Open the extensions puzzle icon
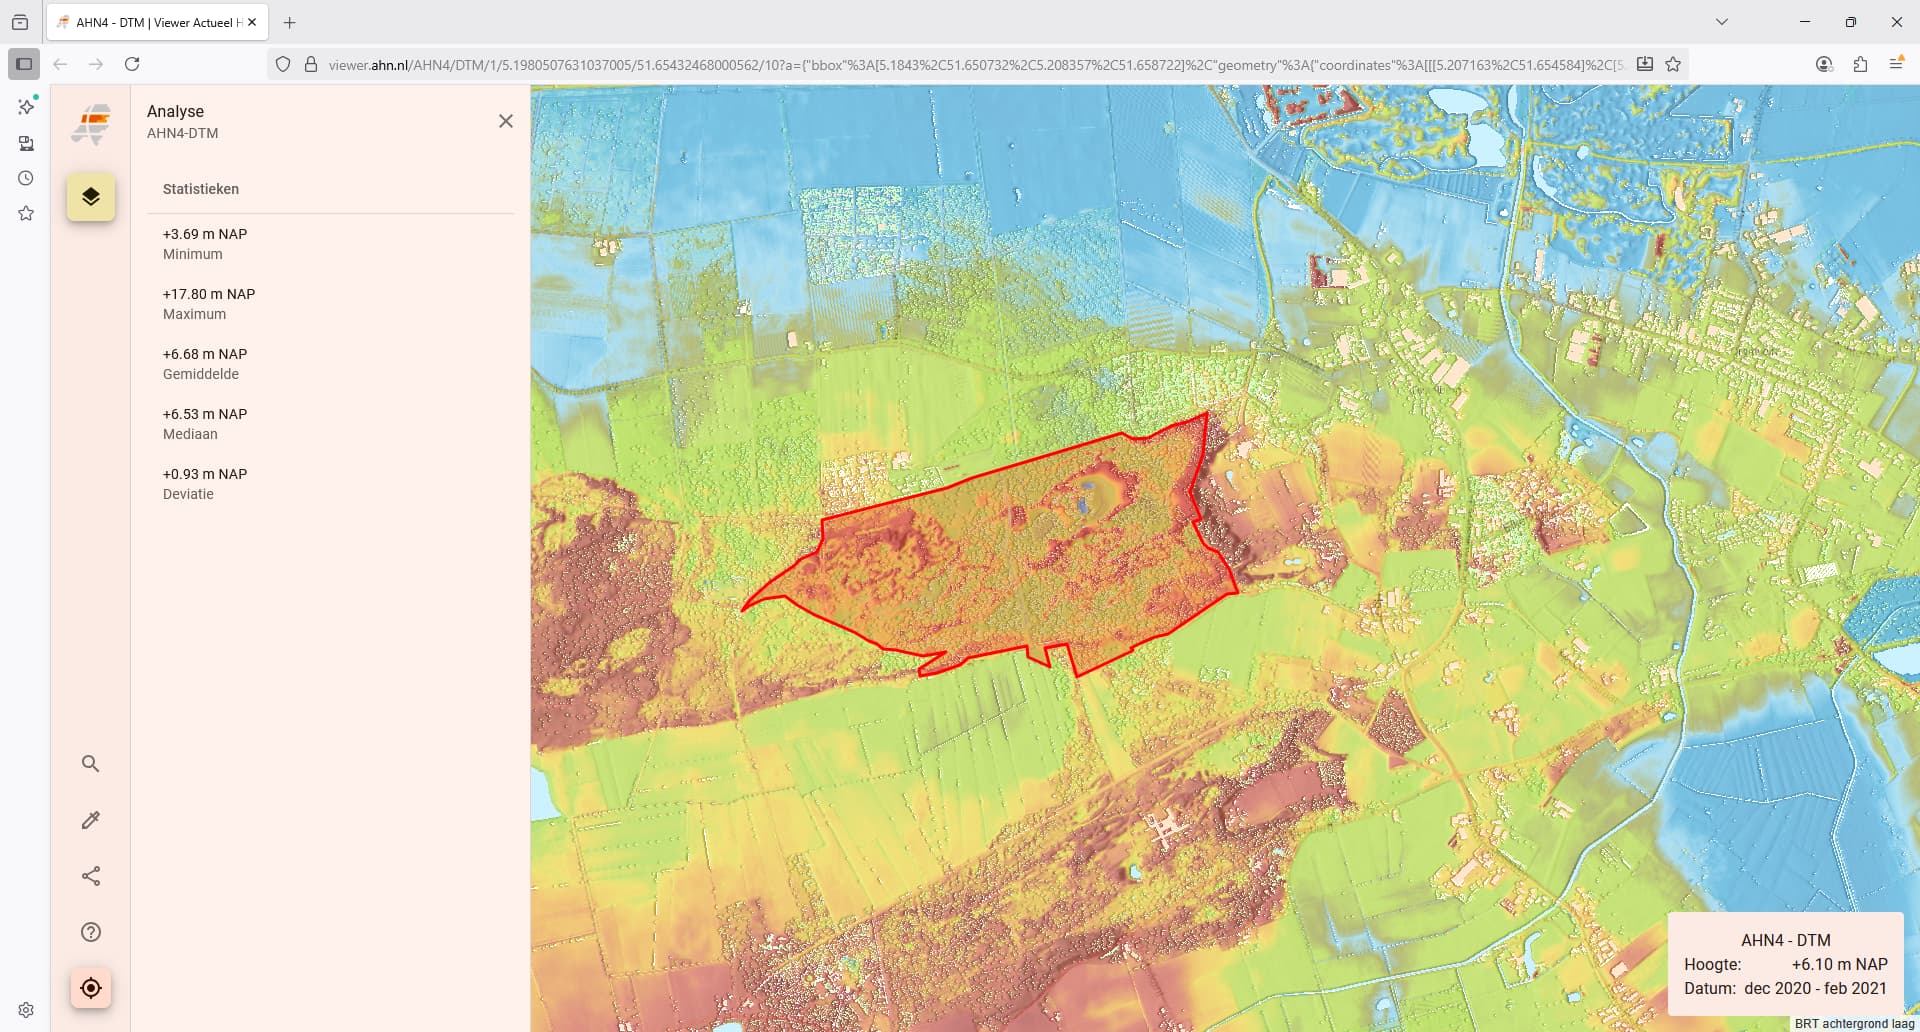 [1860, 64]
